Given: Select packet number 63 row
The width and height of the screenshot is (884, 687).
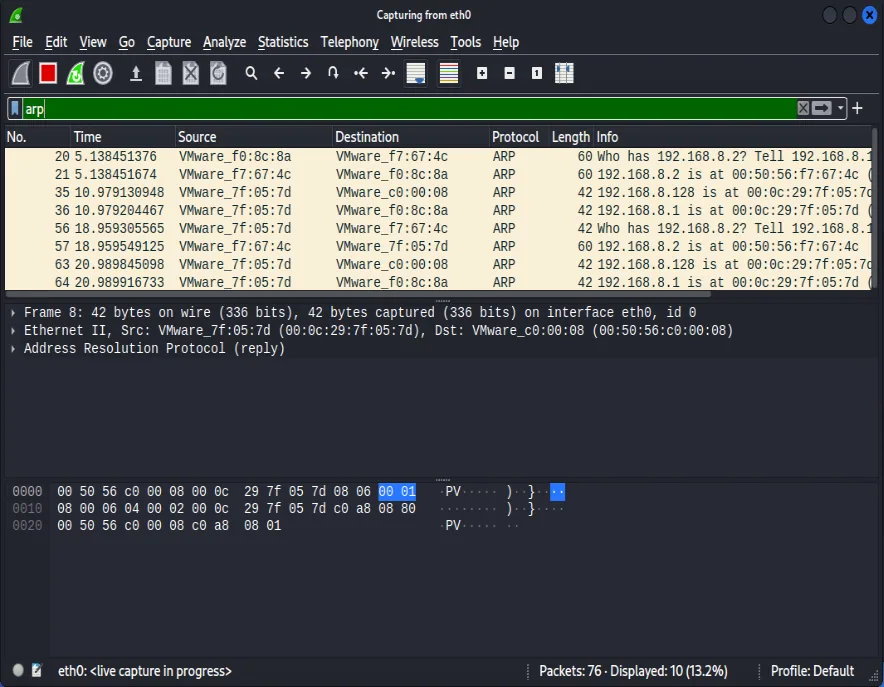Looking at the screenshot, I should [x=437, y=264].
